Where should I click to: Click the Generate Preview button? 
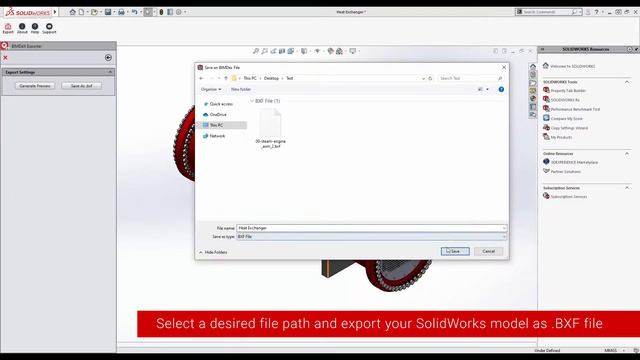pyautogui.click(x=35, y=86)
